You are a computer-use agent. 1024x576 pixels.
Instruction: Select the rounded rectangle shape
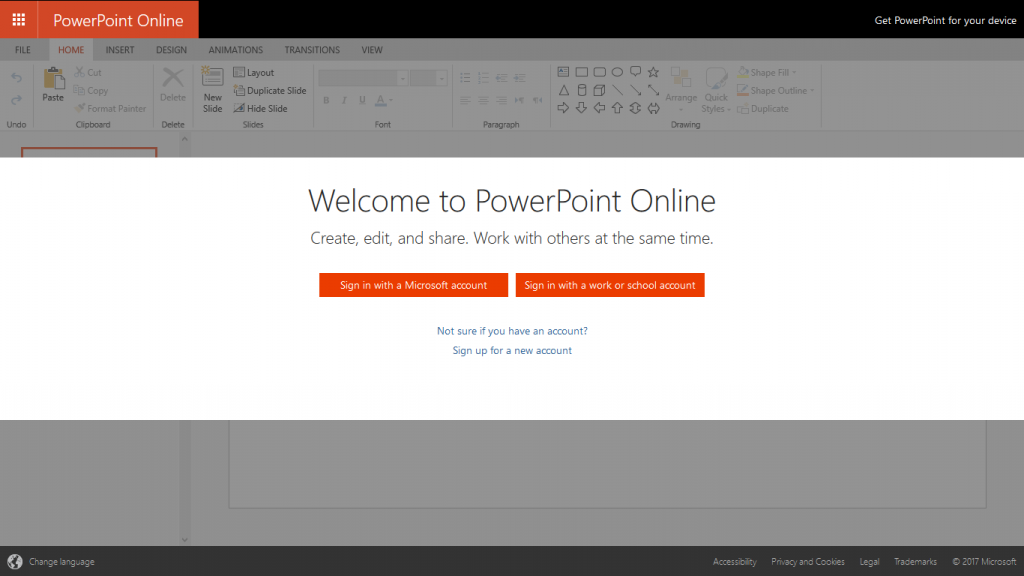click(x=599, y=72)
